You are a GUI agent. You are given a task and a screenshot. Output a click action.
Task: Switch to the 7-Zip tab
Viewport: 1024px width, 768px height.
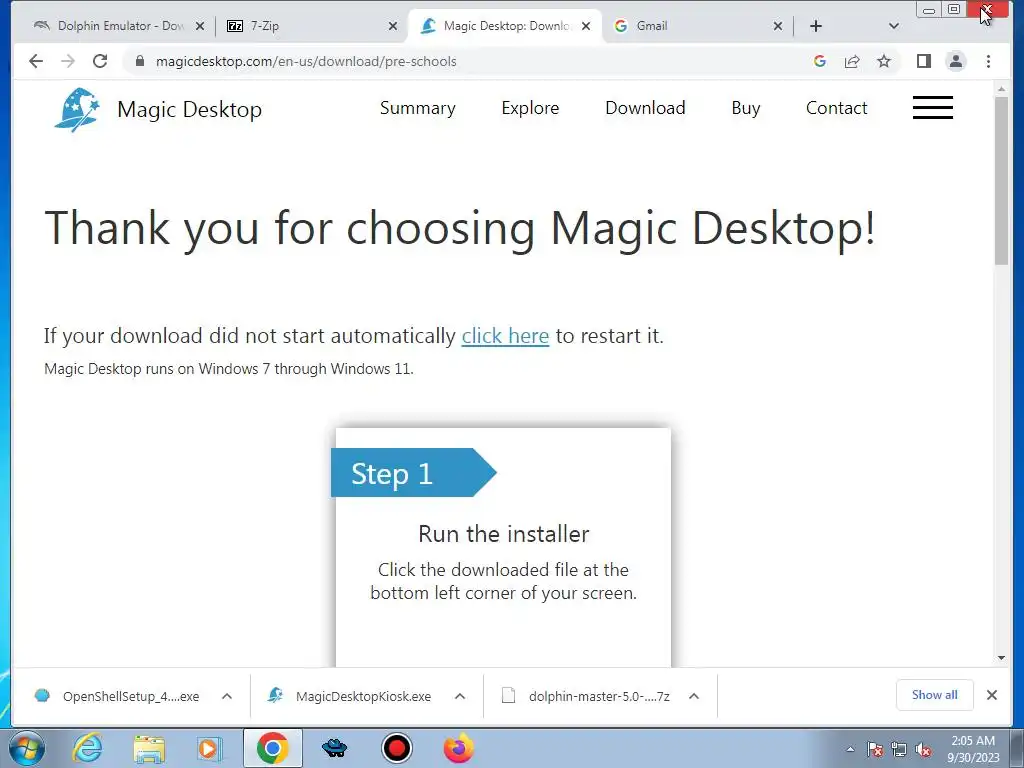click(310, 26)
